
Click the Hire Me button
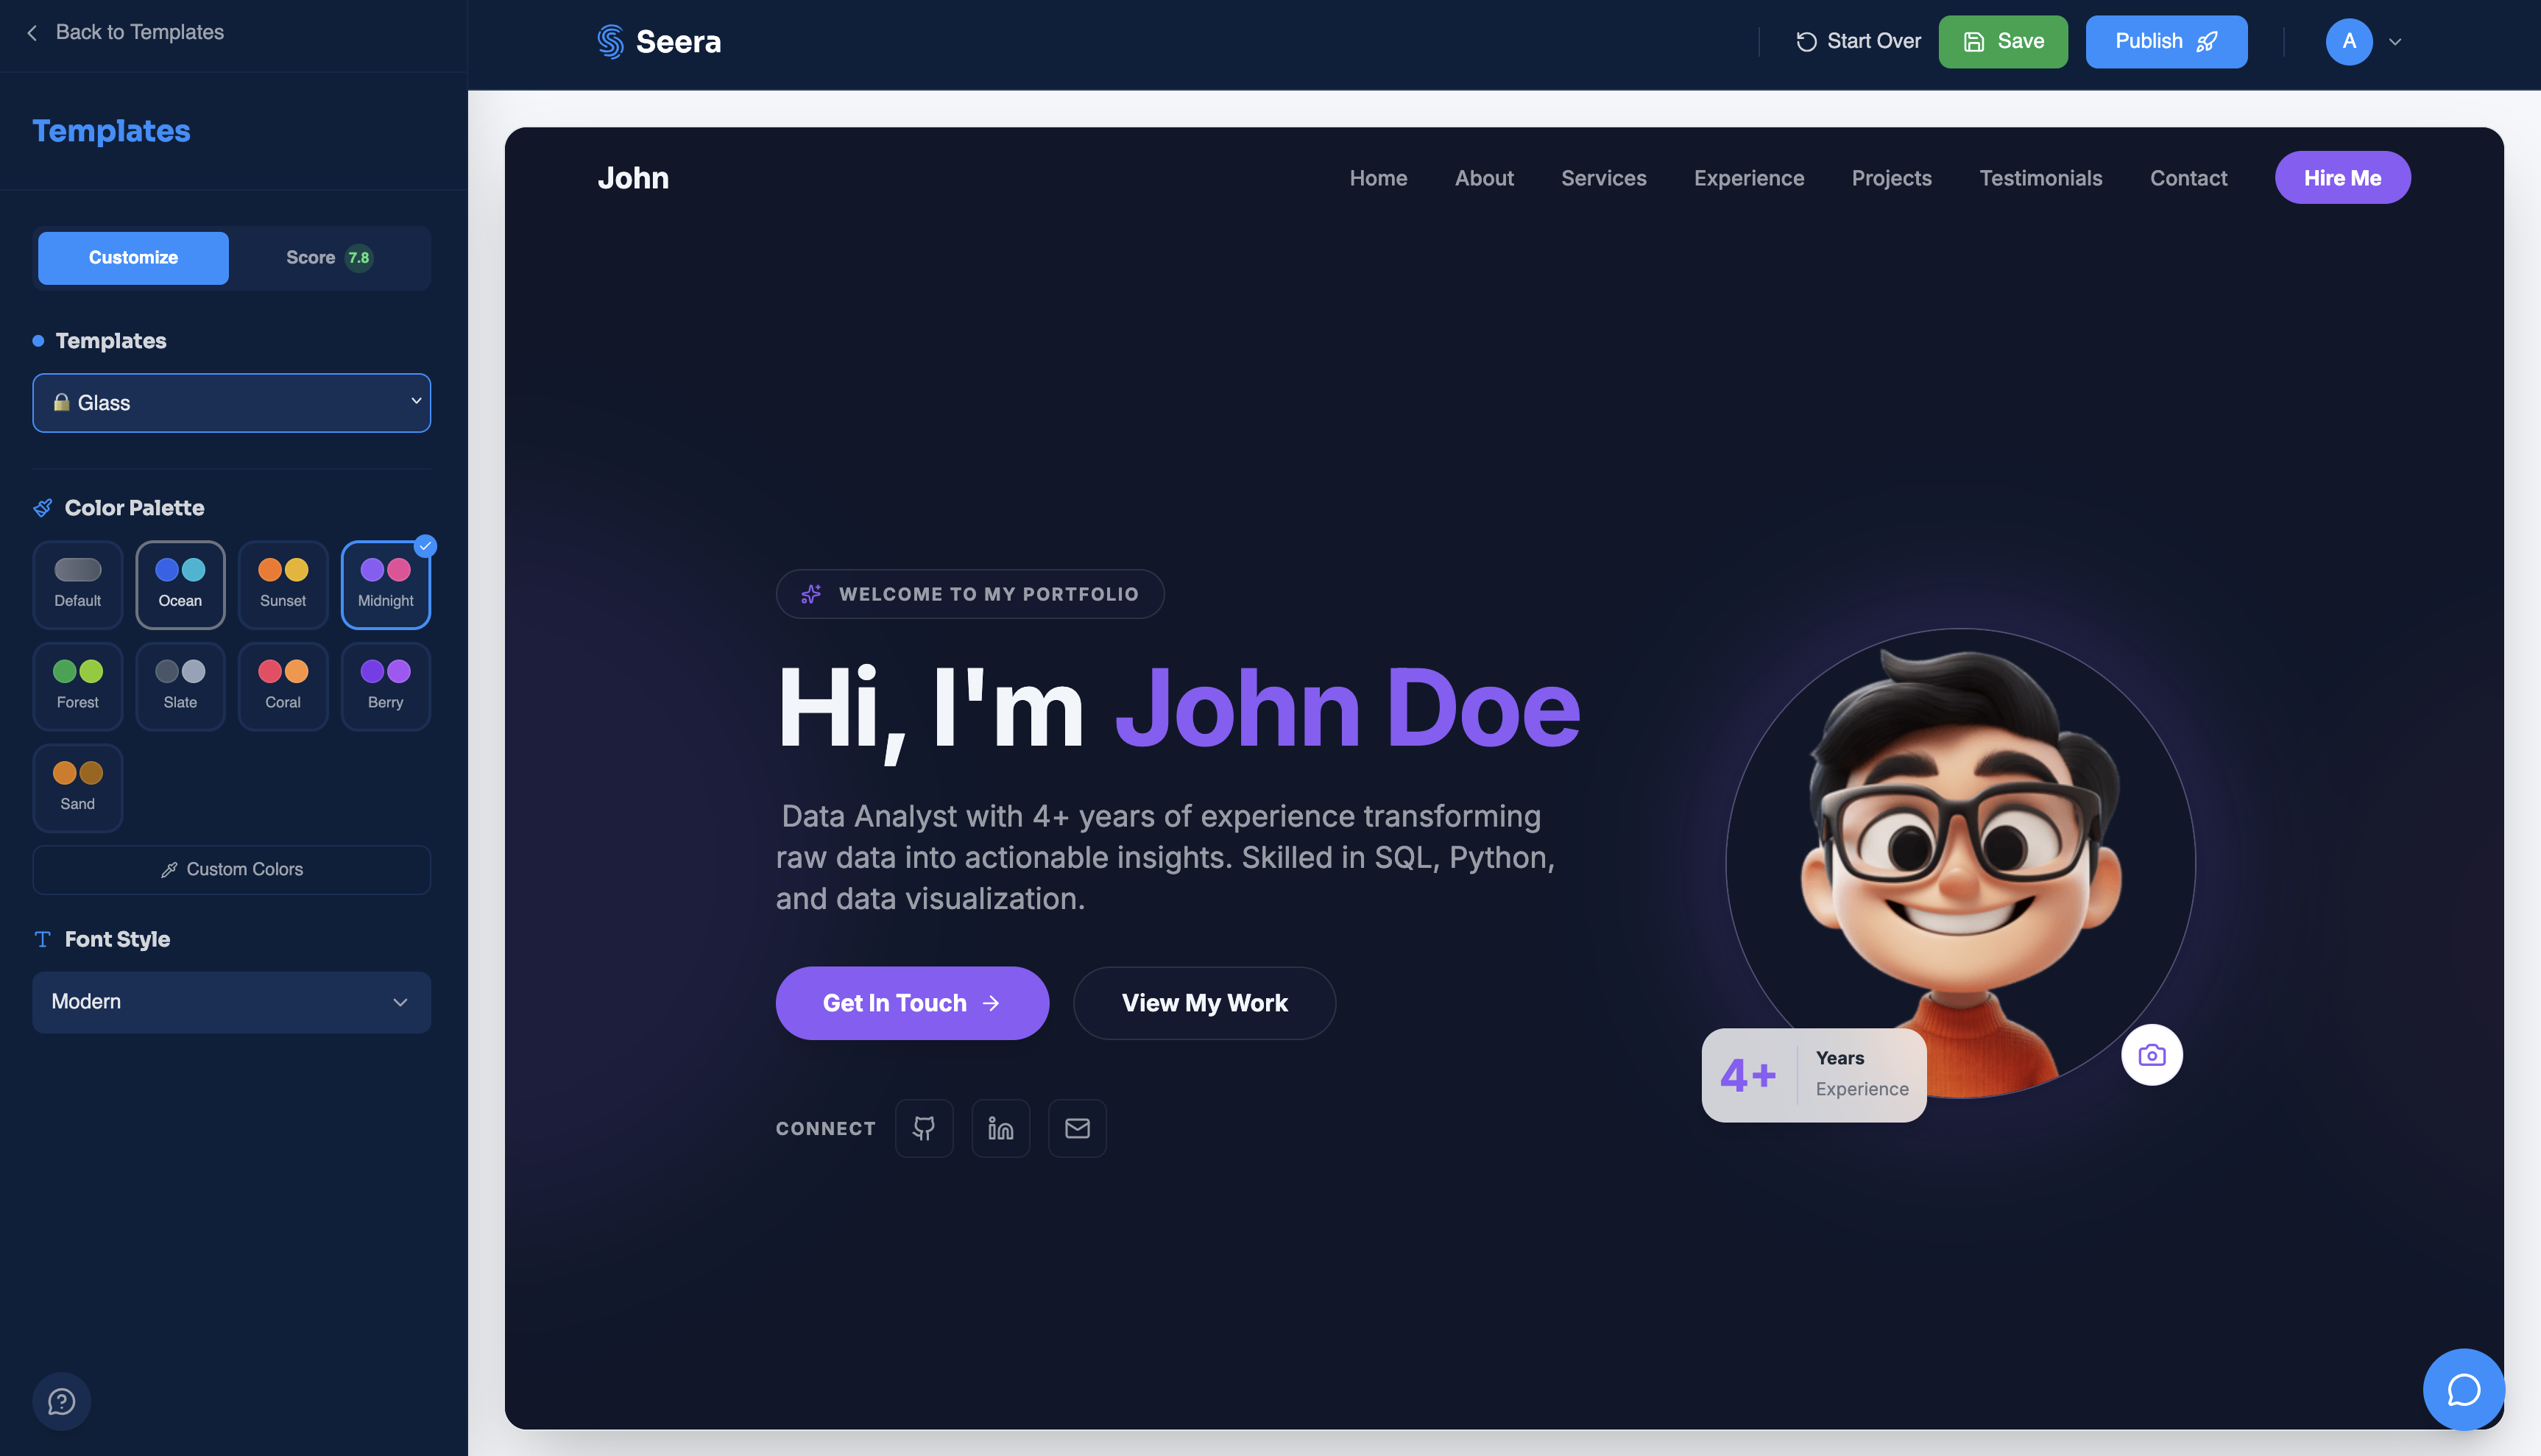pyautogui.click(x=2343, y=178)
